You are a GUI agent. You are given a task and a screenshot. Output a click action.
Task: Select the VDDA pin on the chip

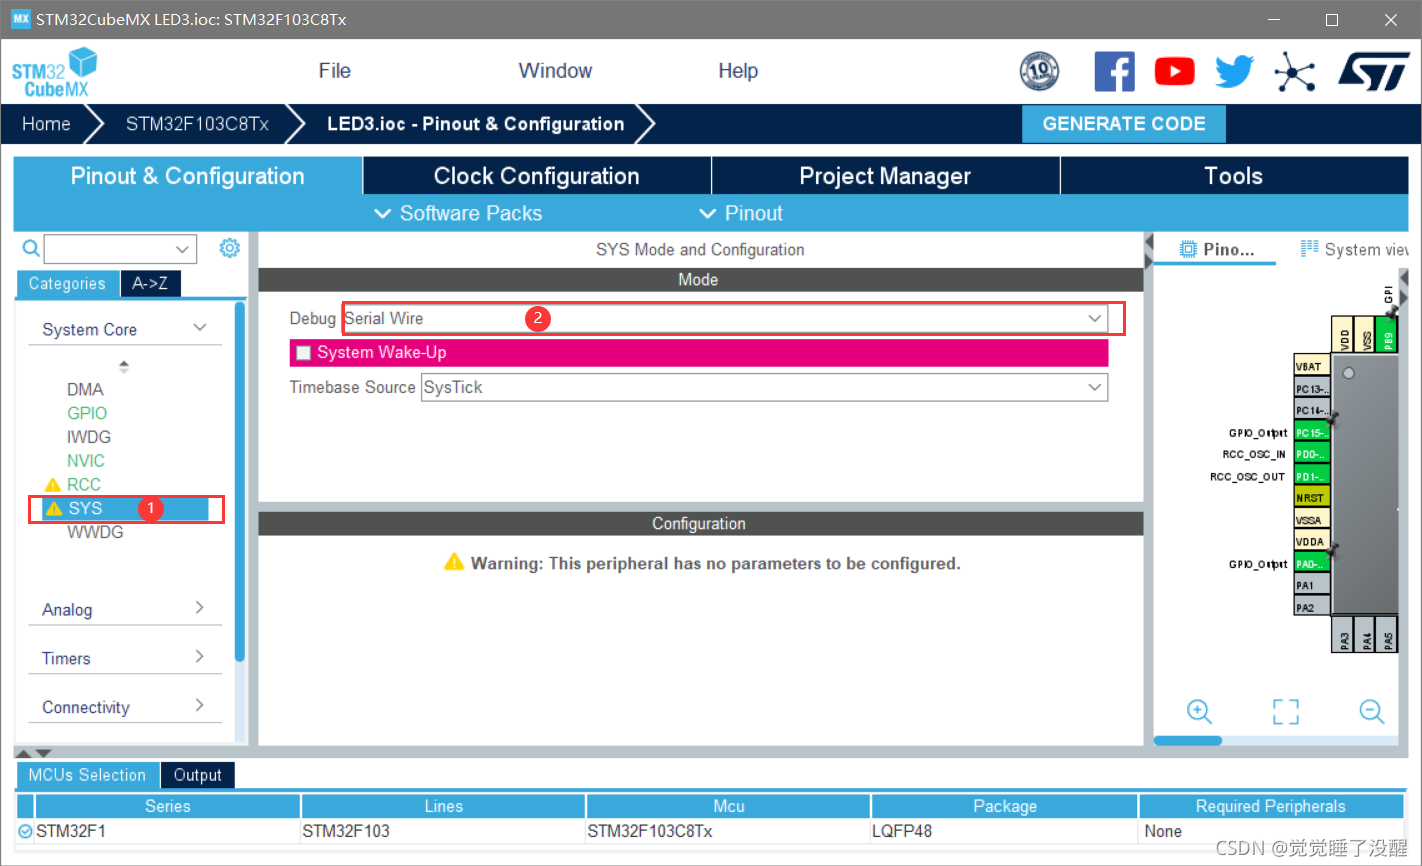pyautogui.click(x=1312, y=542)
